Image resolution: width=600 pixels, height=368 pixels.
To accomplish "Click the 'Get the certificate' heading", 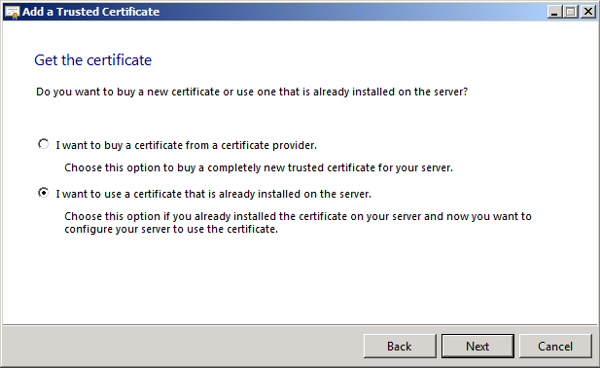I will (93, 60).
